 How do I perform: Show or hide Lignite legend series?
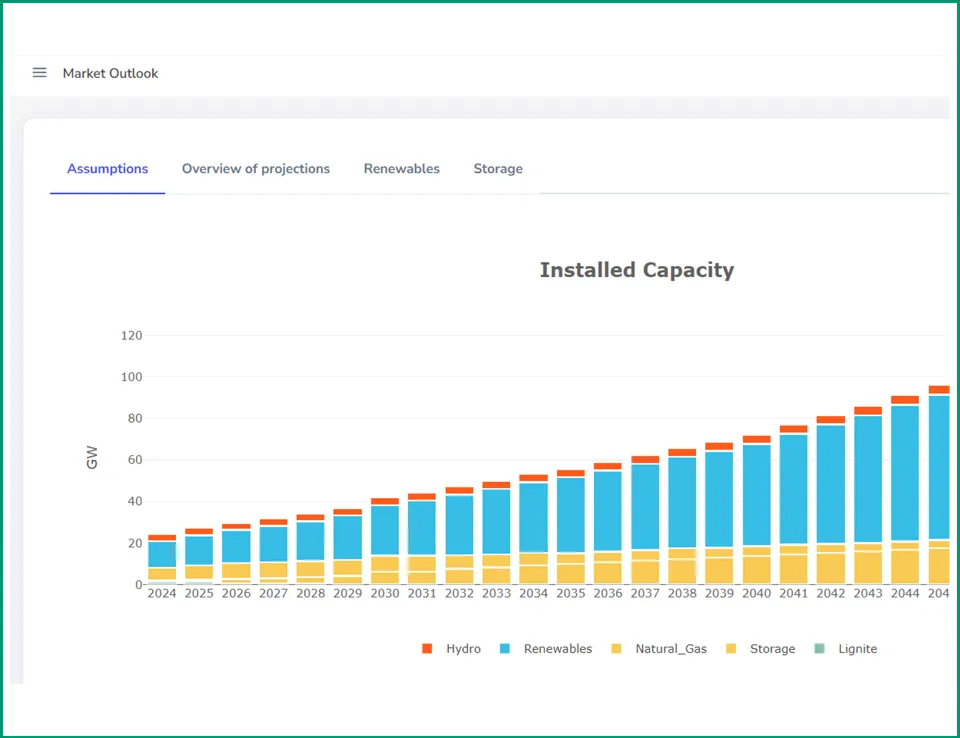pyautogui.click(x=846, y=649)
